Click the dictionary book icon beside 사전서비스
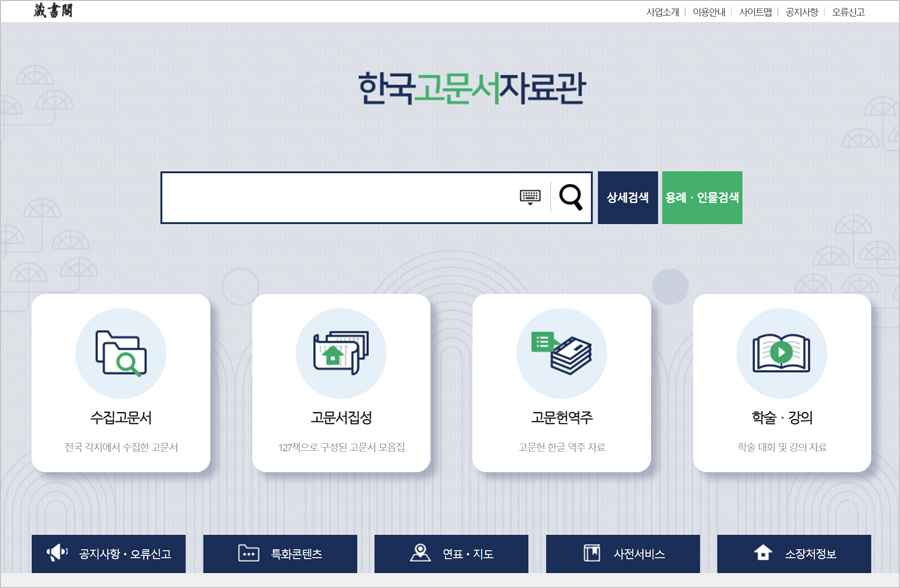This screenshot has width=900, height=588. pyautogui.click(x=592, y=553)
